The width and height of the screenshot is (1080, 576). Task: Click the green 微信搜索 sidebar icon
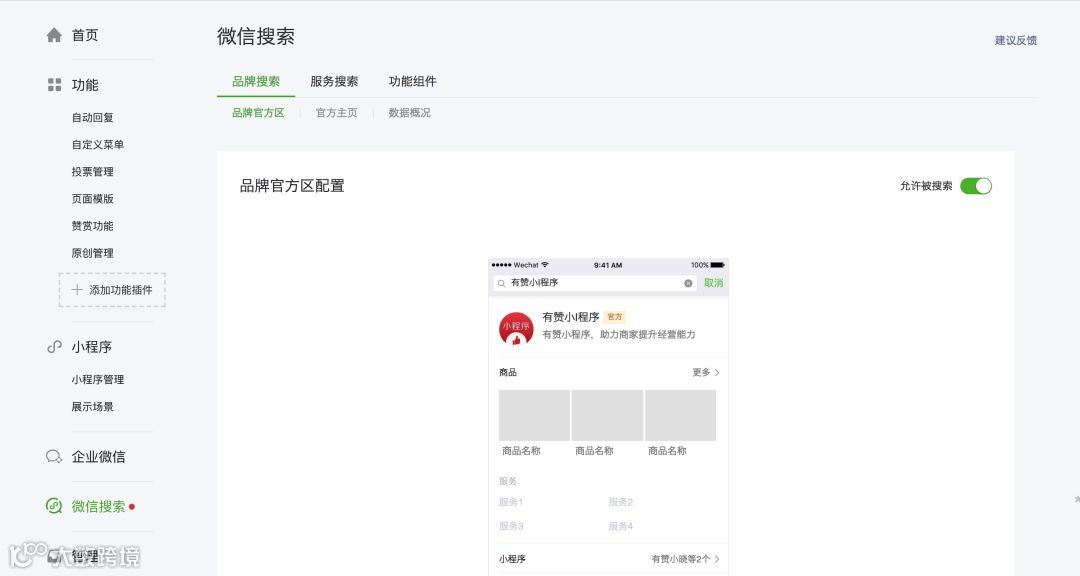[x=54, y=506]
